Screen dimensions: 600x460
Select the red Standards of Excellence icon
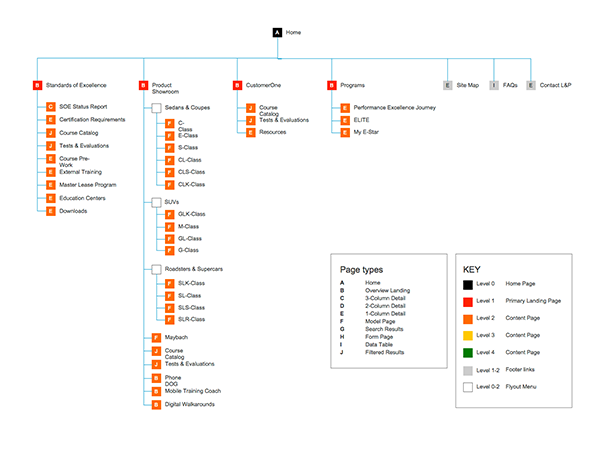click(x=37, y=86)
